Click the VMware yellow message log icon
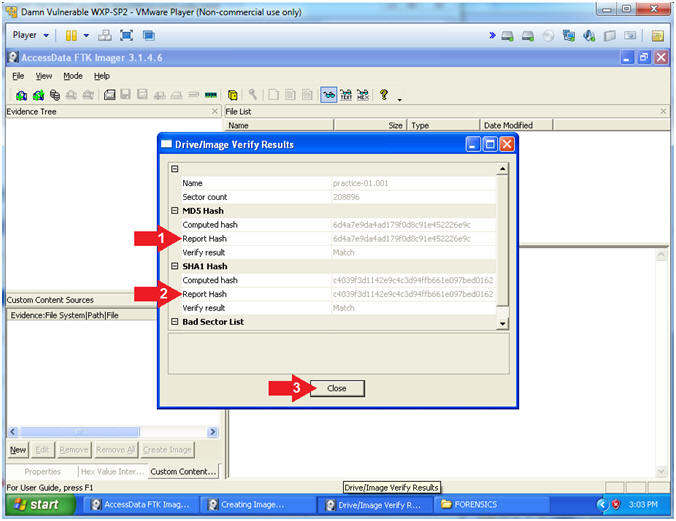This screenshot has height=521, width=676. coord(657,36)
